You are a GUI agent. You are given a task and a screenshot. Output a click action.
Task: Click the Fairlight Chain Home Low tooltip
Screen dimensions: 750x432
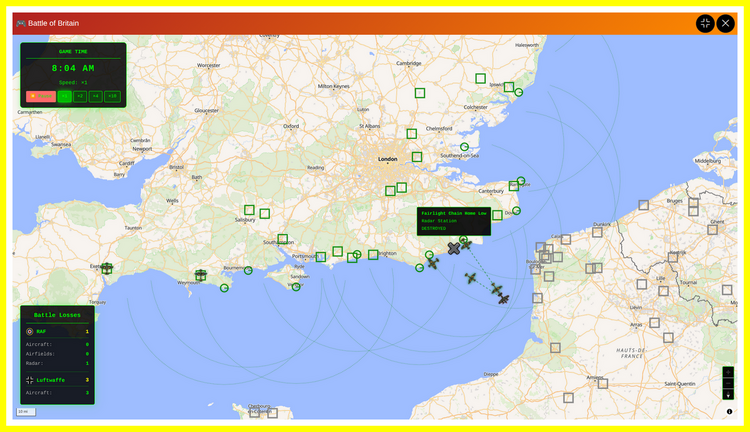pos(454,221)
